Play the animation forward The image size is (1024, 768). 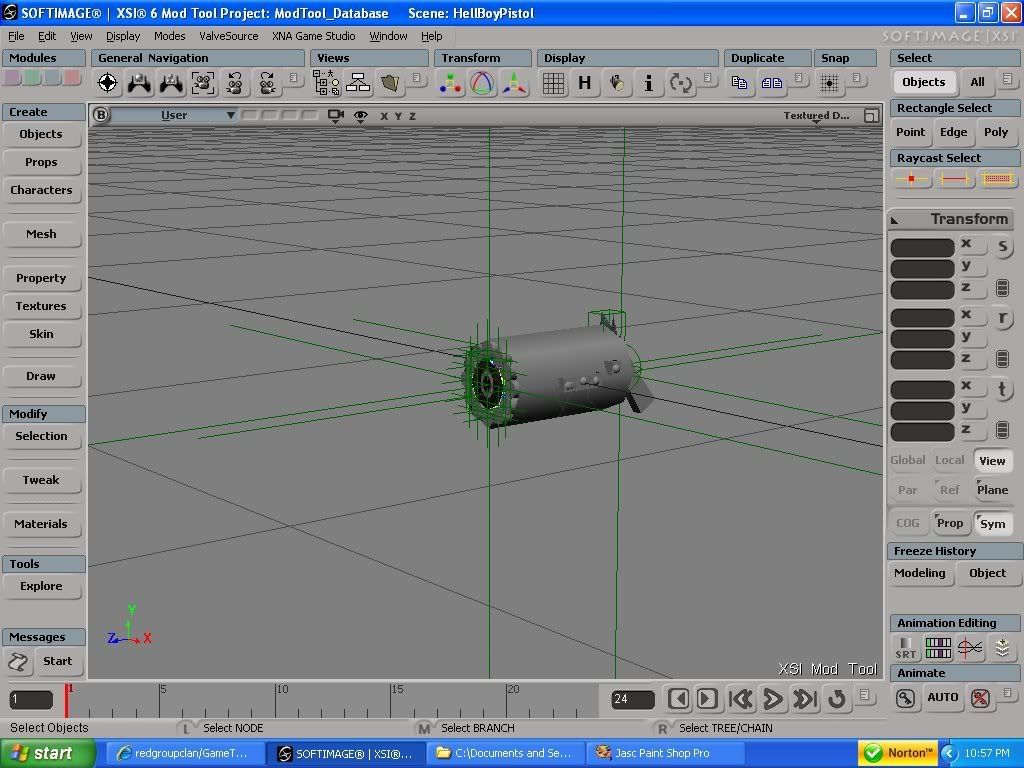(773, 699)
